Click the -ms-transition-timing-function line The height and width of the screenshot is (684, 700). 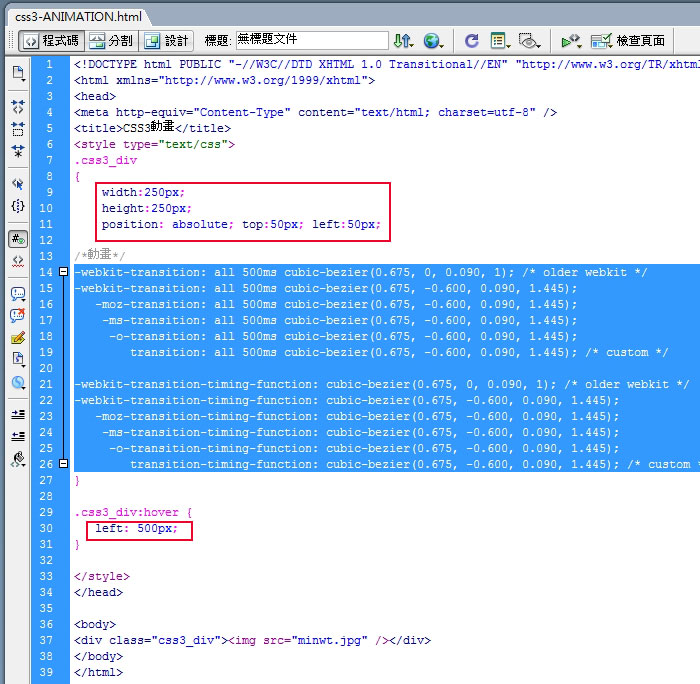tap(361, 432)
